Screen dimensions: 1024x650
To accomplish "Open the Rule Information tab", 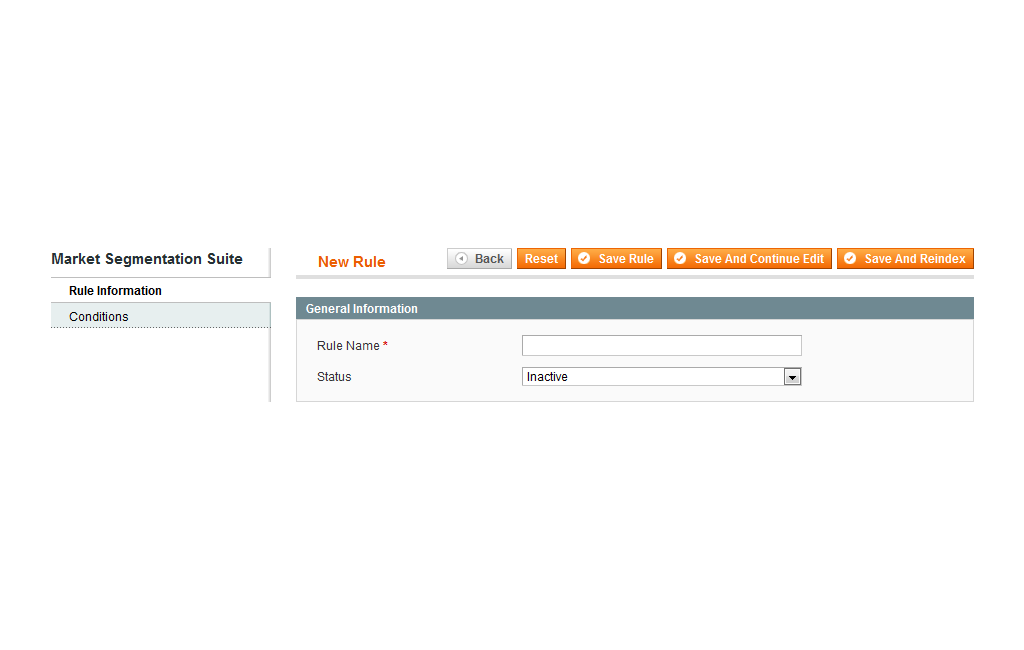I will click(x=161, y=291).
